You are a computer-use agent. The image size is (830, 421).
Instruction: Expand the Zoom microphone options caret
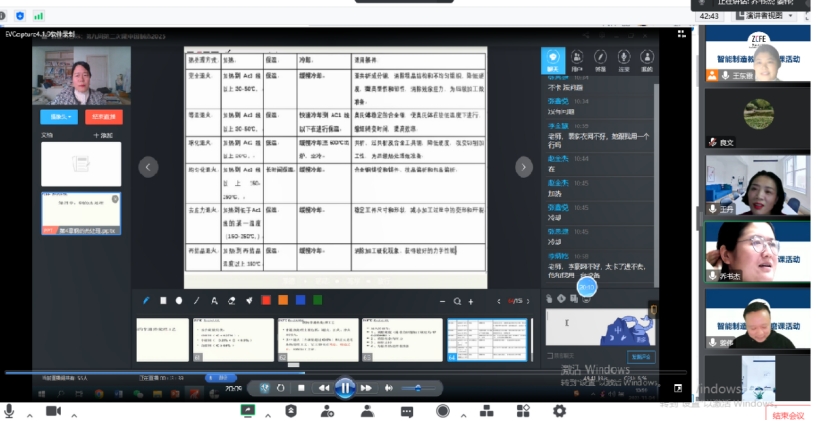30,416
